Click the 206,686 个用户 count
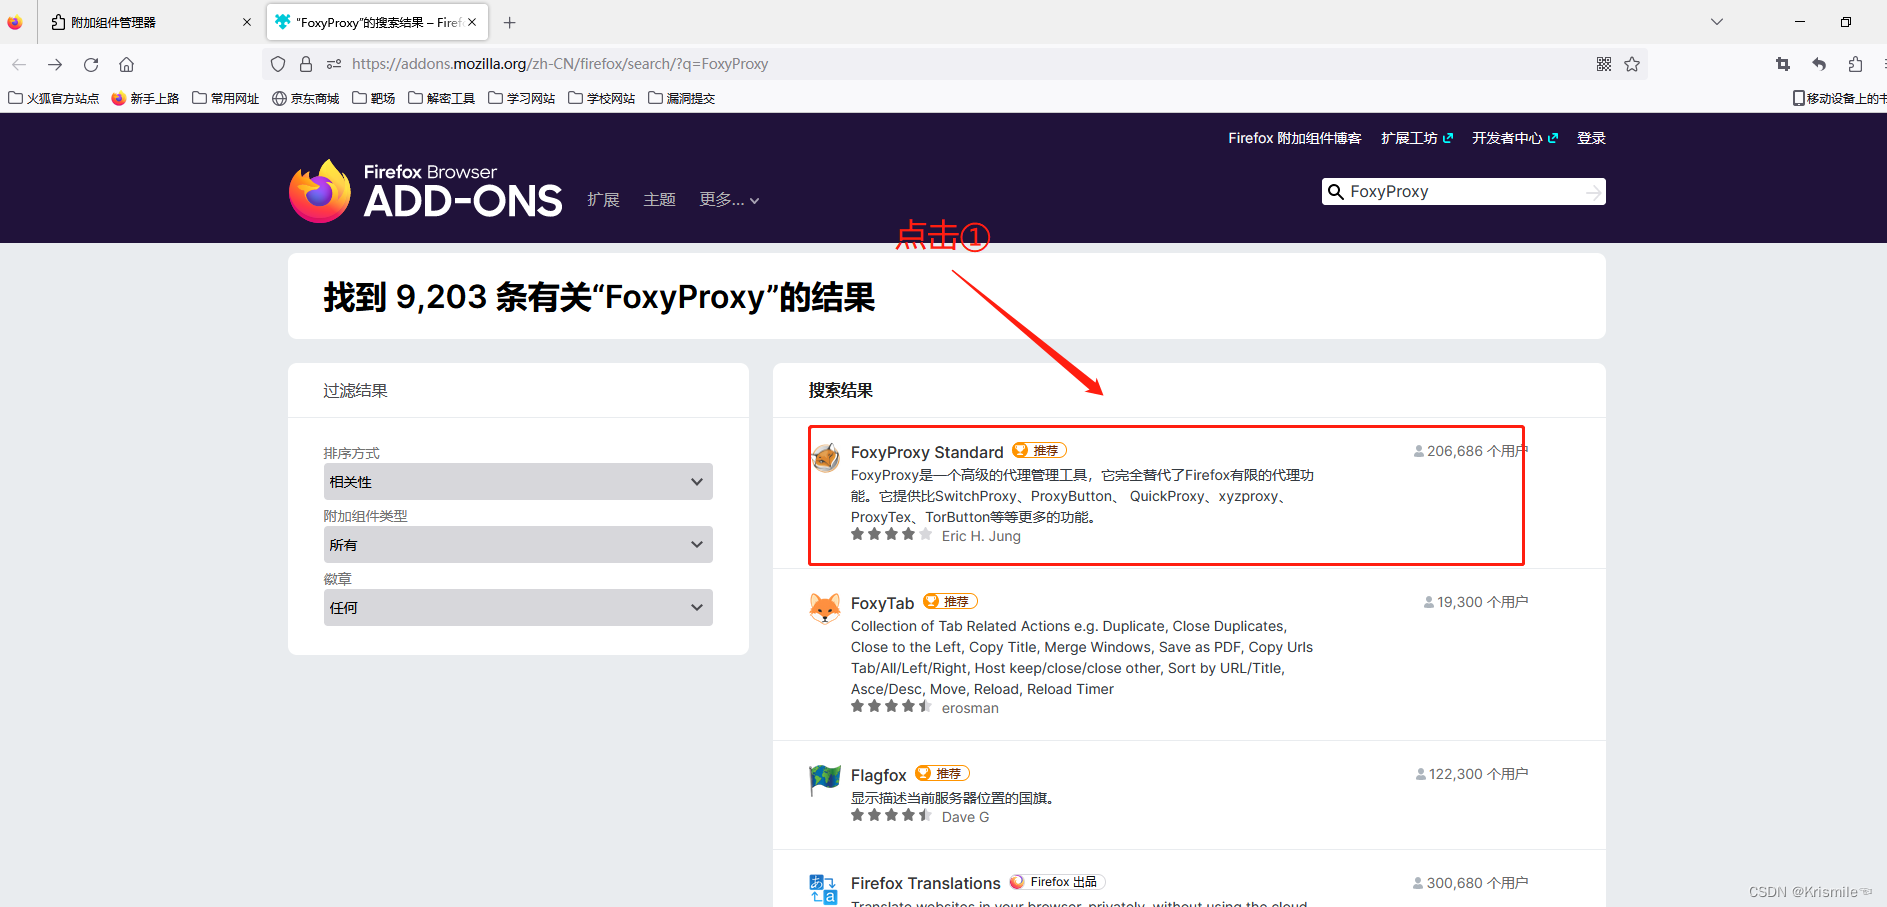The height and width of the screenshot is (907, 1887). point(1471,451)
